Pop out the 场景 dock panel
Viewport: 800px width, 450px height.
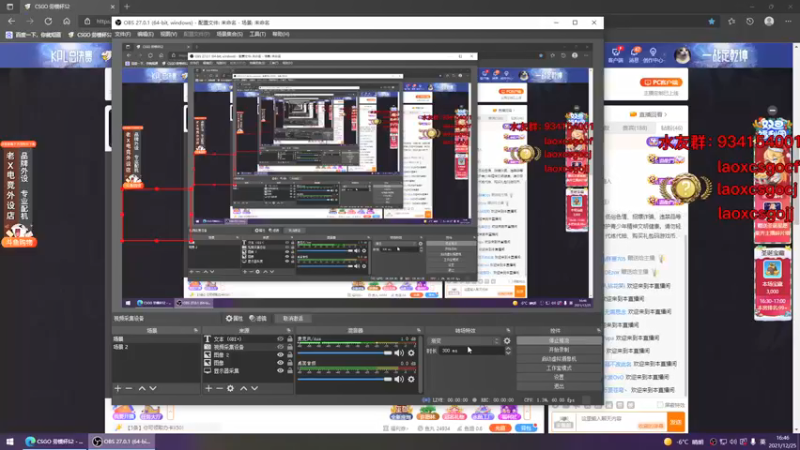tap(196, 331)
